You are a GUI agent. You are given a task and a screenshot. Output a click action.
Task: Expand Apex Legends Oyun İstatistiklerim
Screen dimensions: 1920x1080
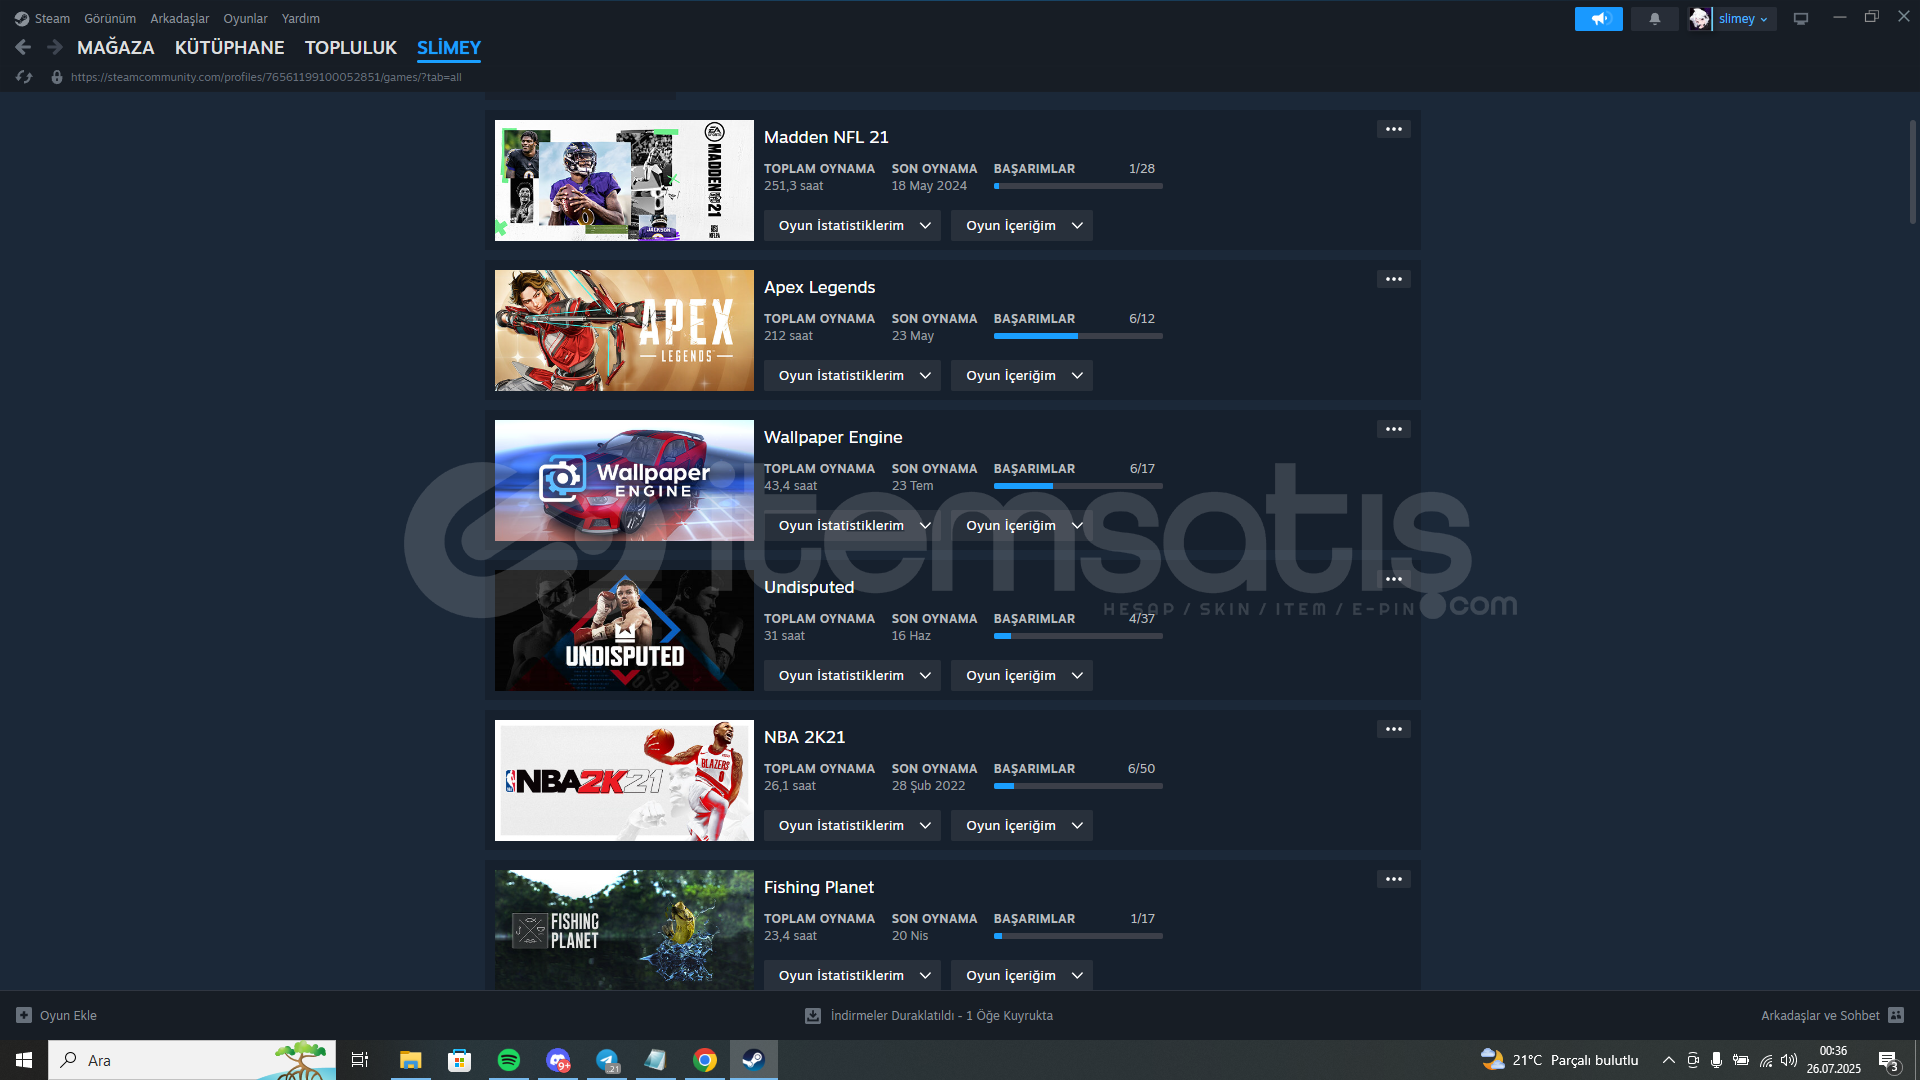pos(852,376)
